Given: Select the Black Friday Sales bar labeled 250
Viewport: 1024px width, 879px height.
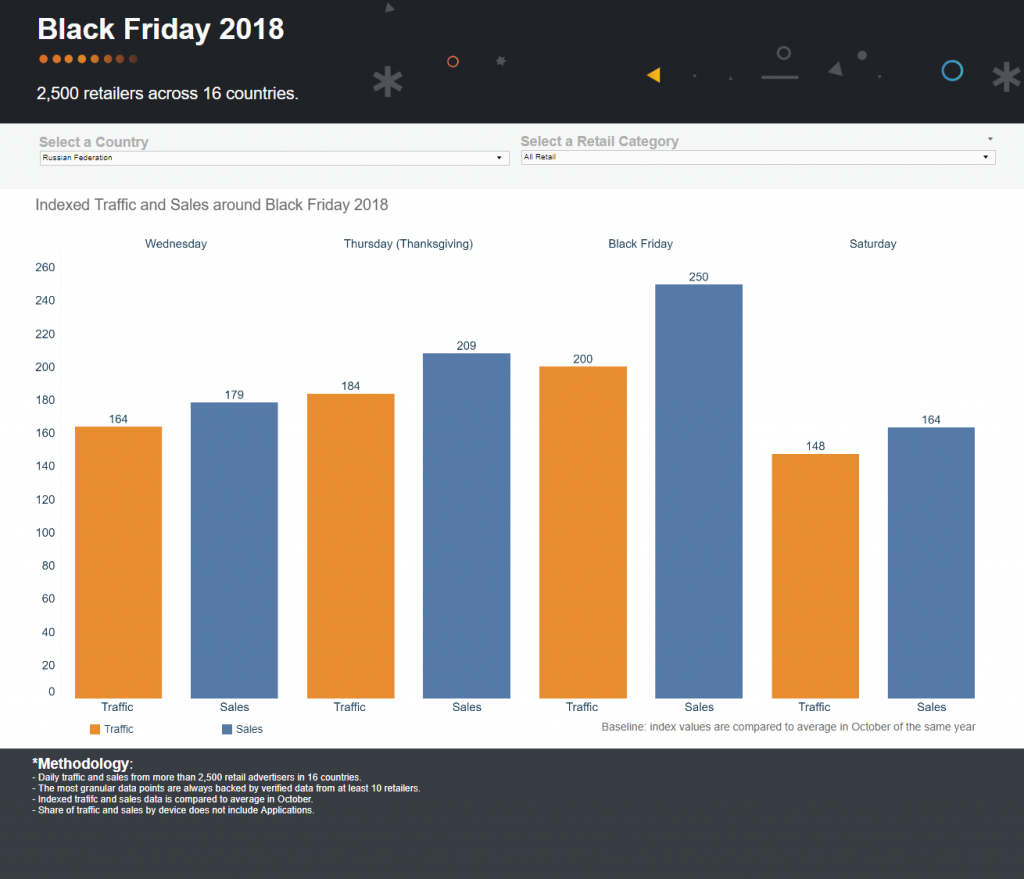Looking at the screenshot, I should tap(699, 490).
